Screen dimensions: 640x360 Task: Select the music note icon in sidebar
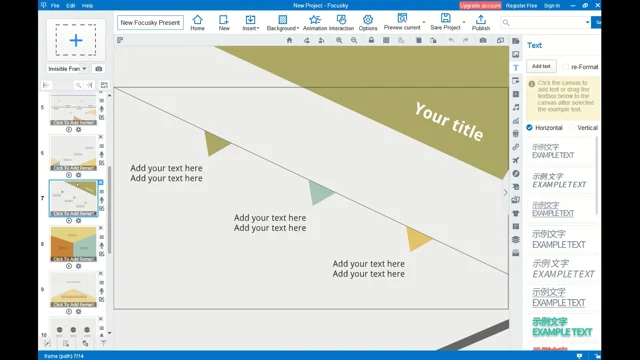[516, 107]
